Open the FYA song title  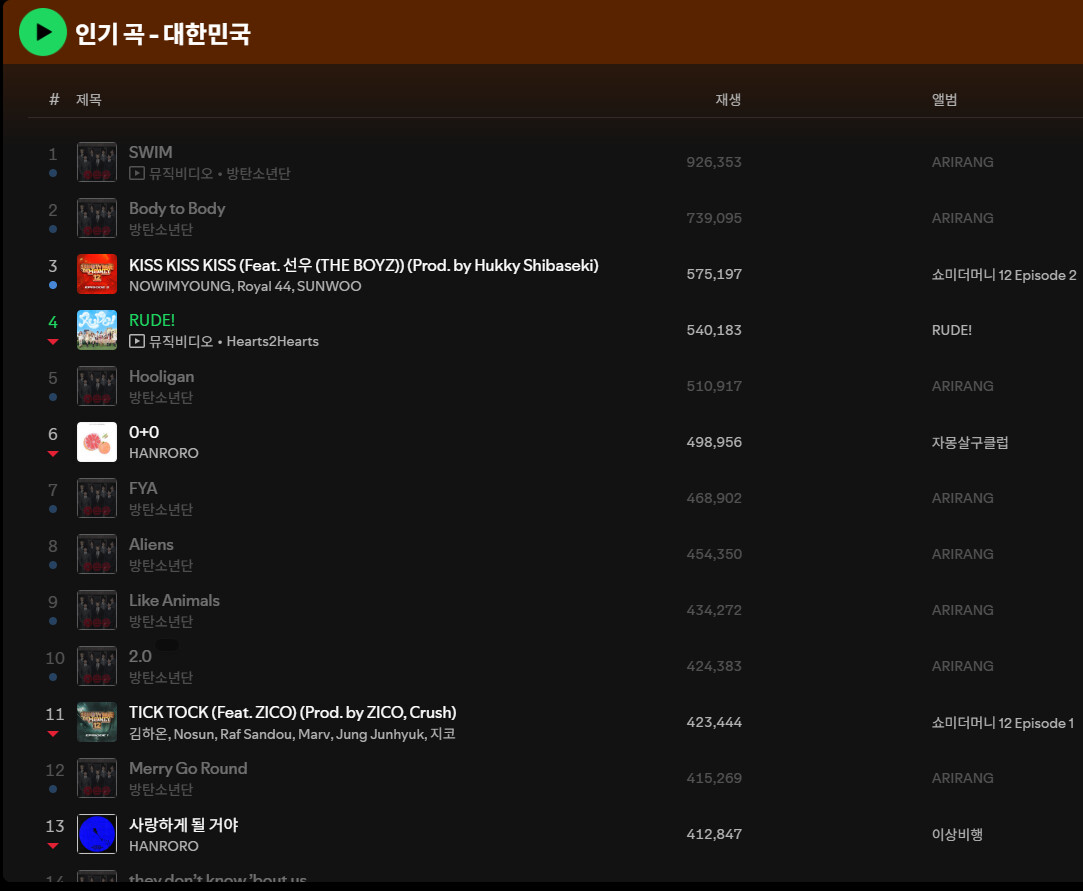143,488
